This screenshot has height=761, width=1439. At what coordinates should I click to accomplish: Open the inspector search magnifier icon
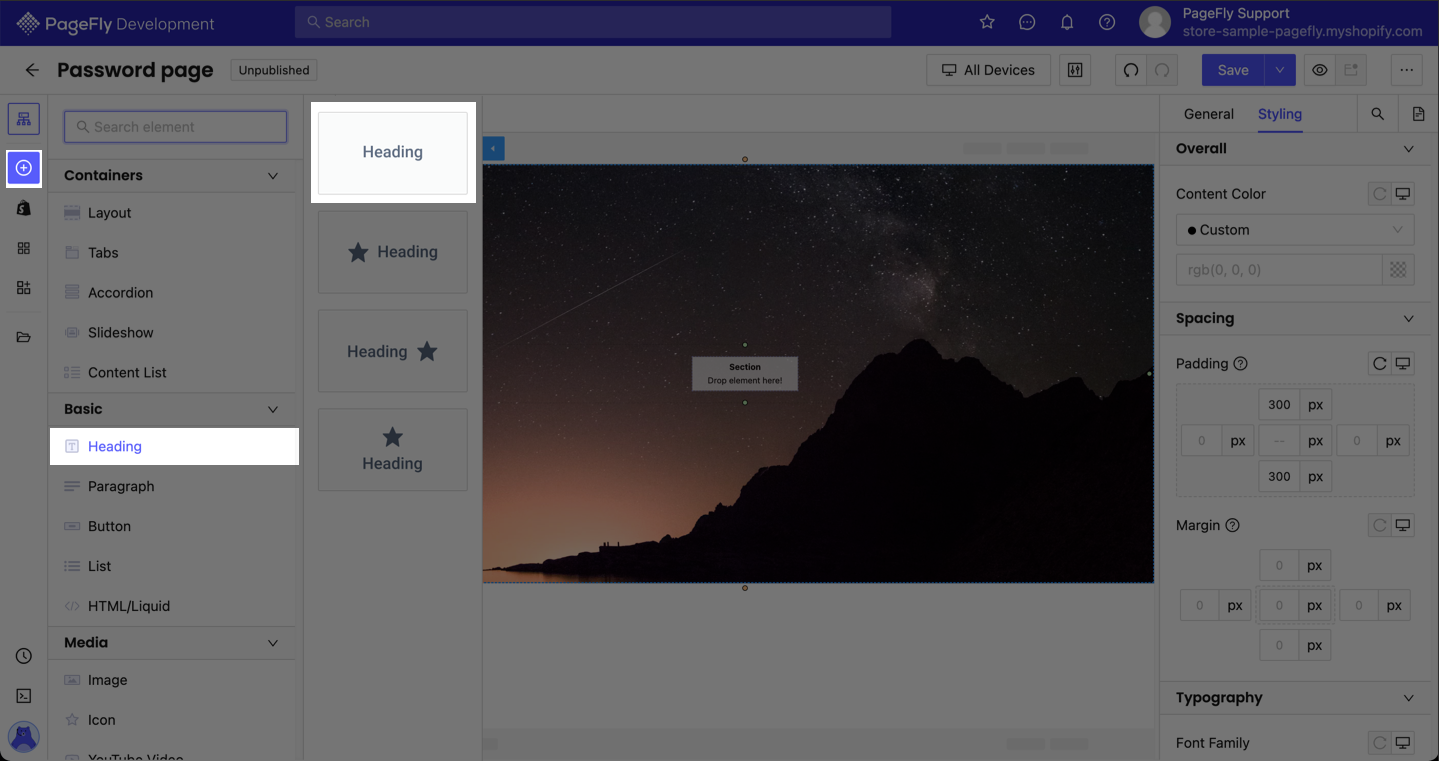[x=1378, y=114]
